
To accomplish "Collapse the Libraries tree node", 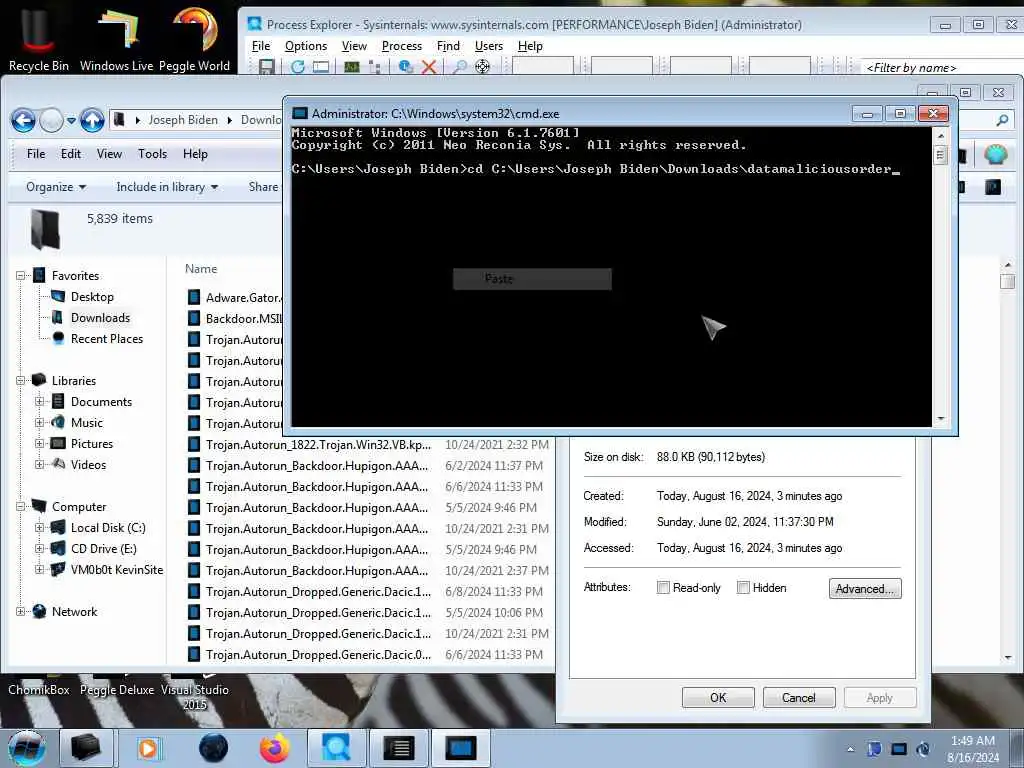I will [x=20, y=381].
